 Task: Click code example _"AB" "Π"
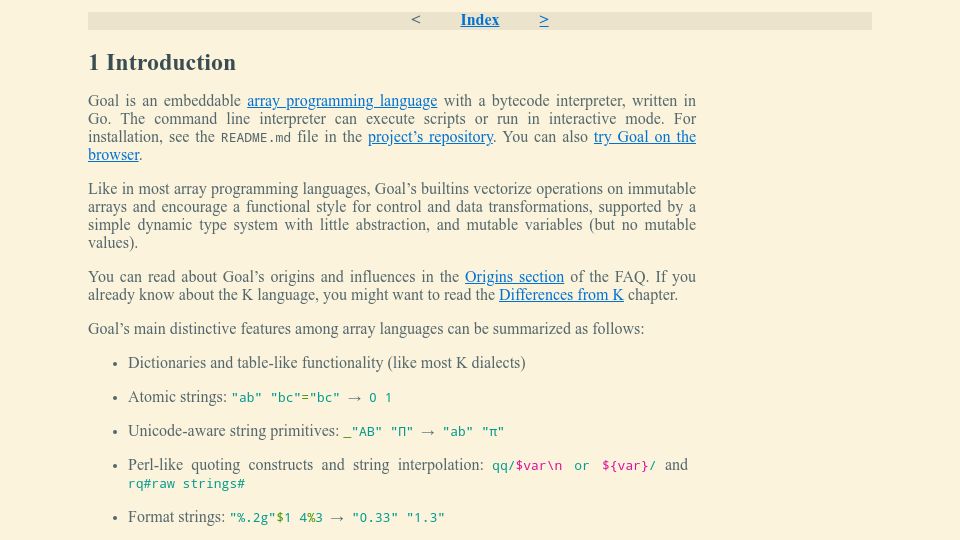(x=378, y=432)
